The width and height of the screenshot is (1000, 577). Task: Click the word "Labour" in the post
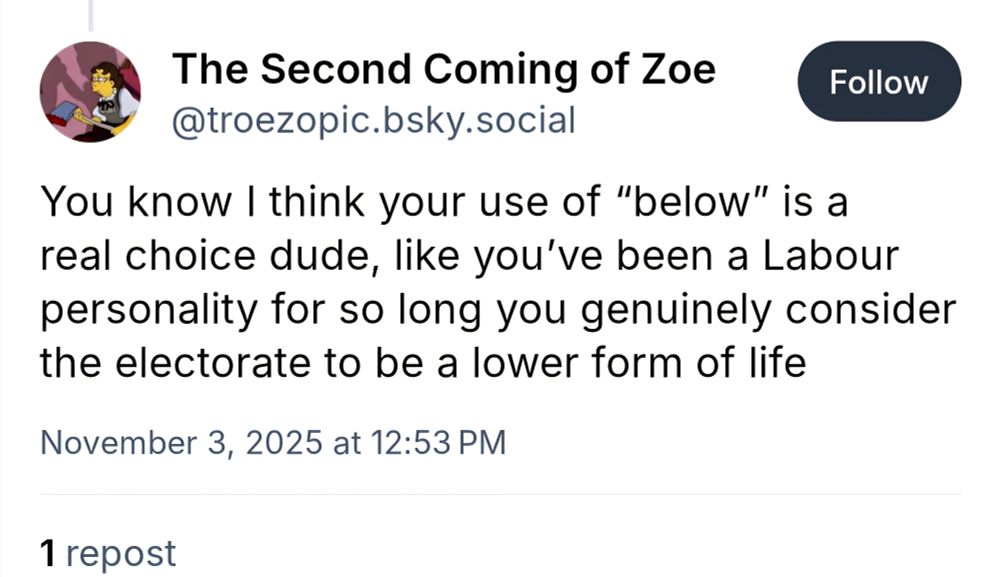click(832, 254)
